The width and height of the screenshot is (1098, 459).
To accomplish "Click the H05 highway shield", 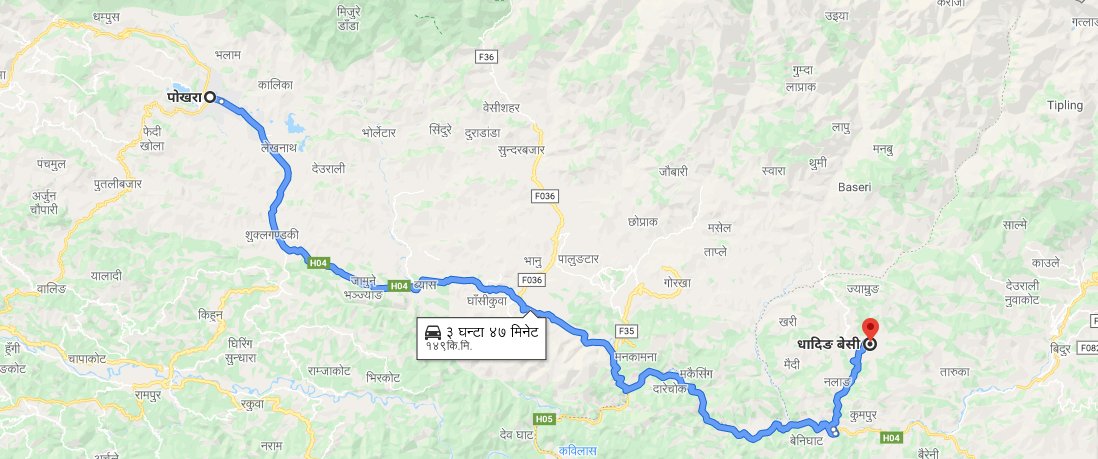I will pyautogui.click(x=544, y=419).
